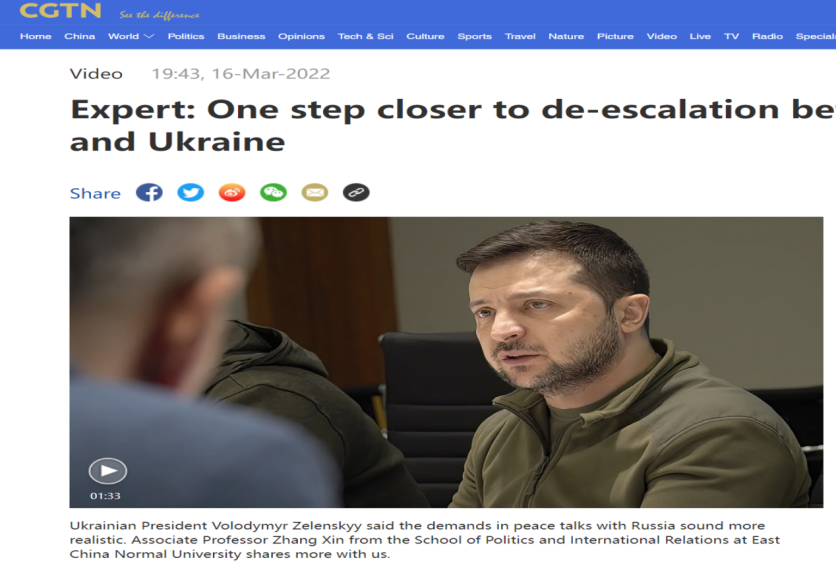836x566 pixels.
Task: Click the Weibo share icon
Action: 232,192
